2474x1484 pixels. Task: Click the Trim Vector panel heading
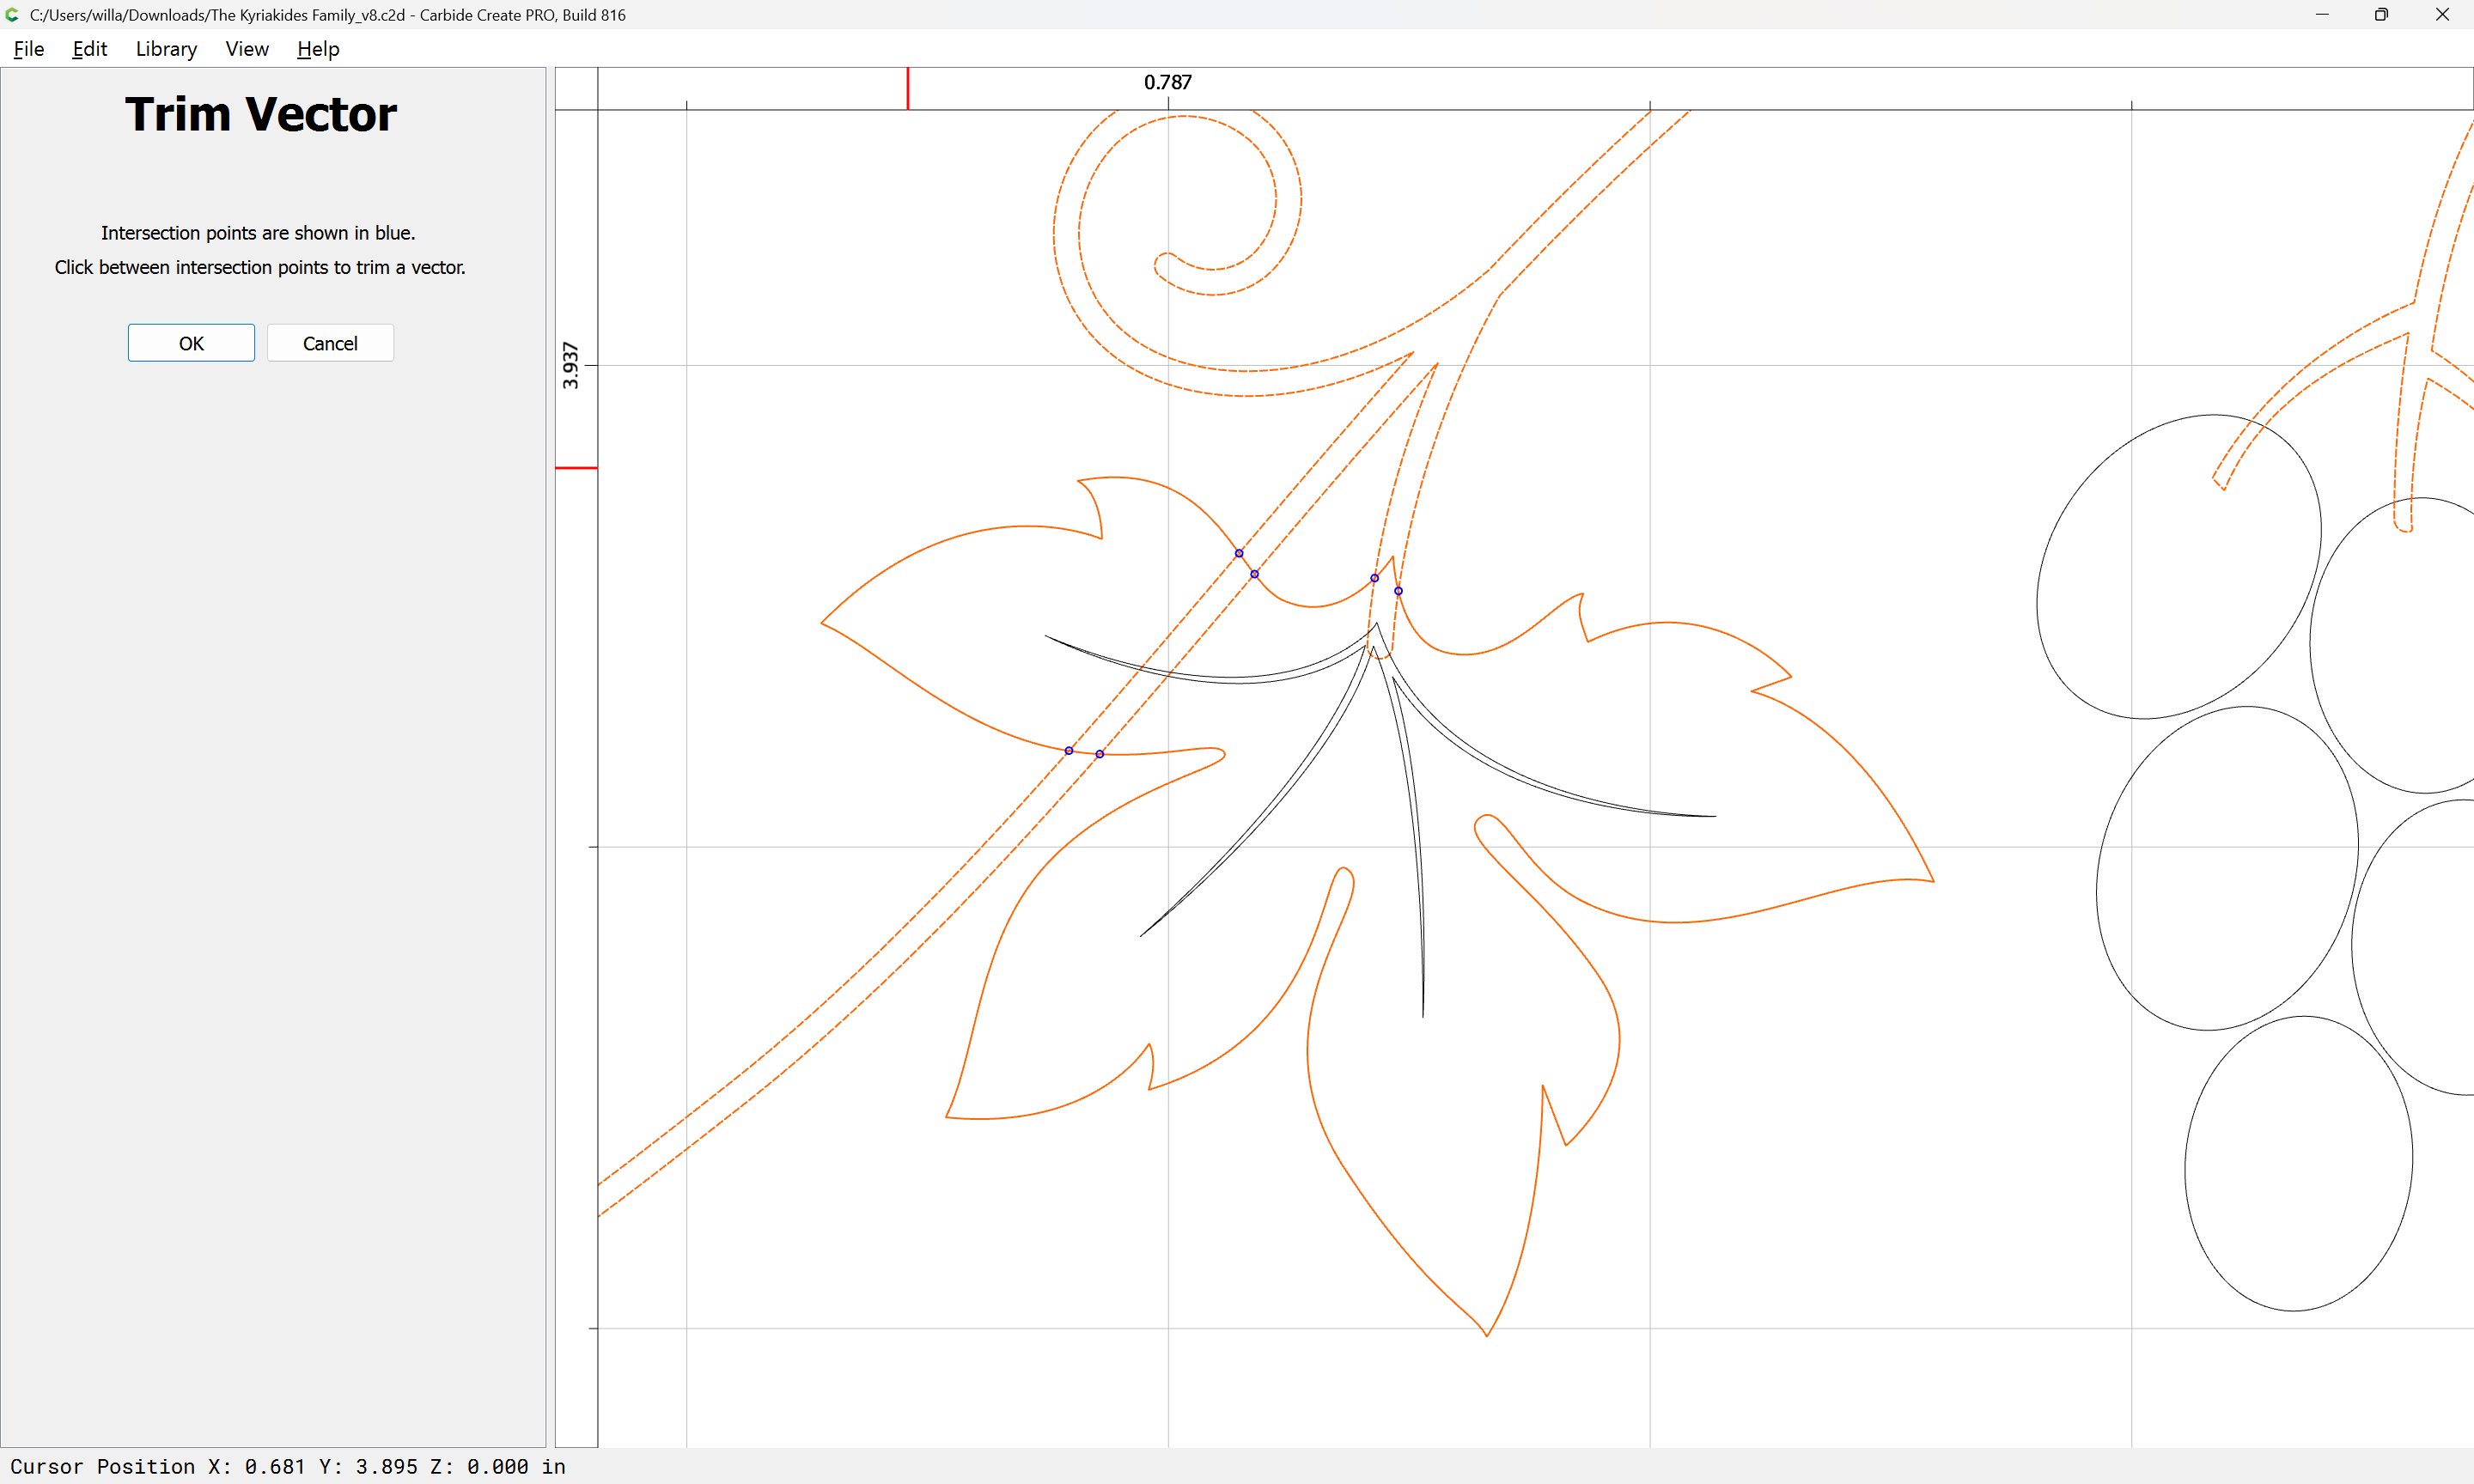point(261,114)
